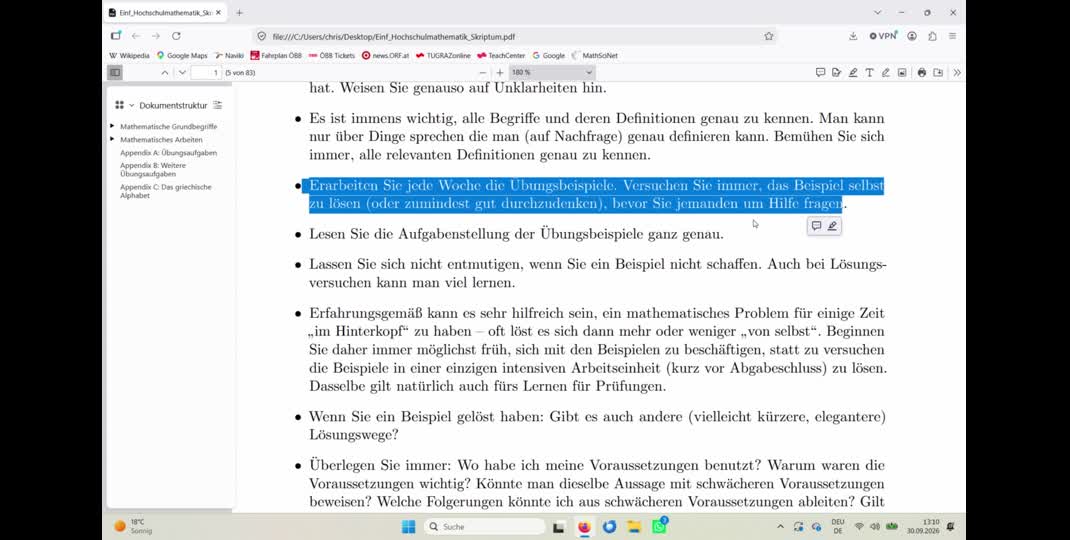Open the ÖBB Tickets bookmark
Screen dimensions: 1070x540
[332, 55]
